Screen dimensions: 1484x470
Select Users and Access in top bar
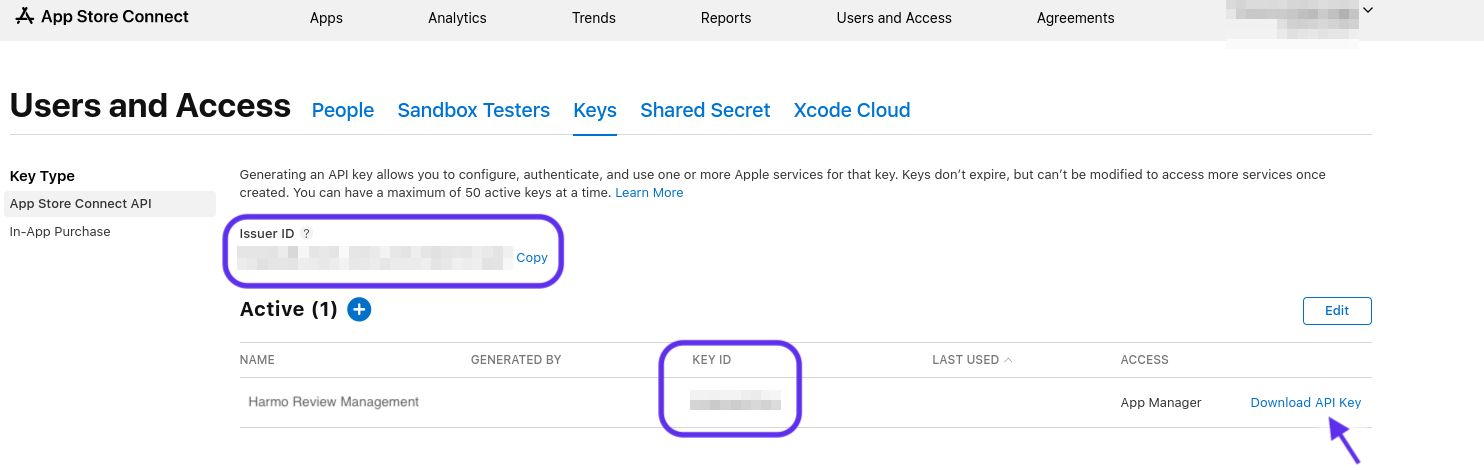894,18
